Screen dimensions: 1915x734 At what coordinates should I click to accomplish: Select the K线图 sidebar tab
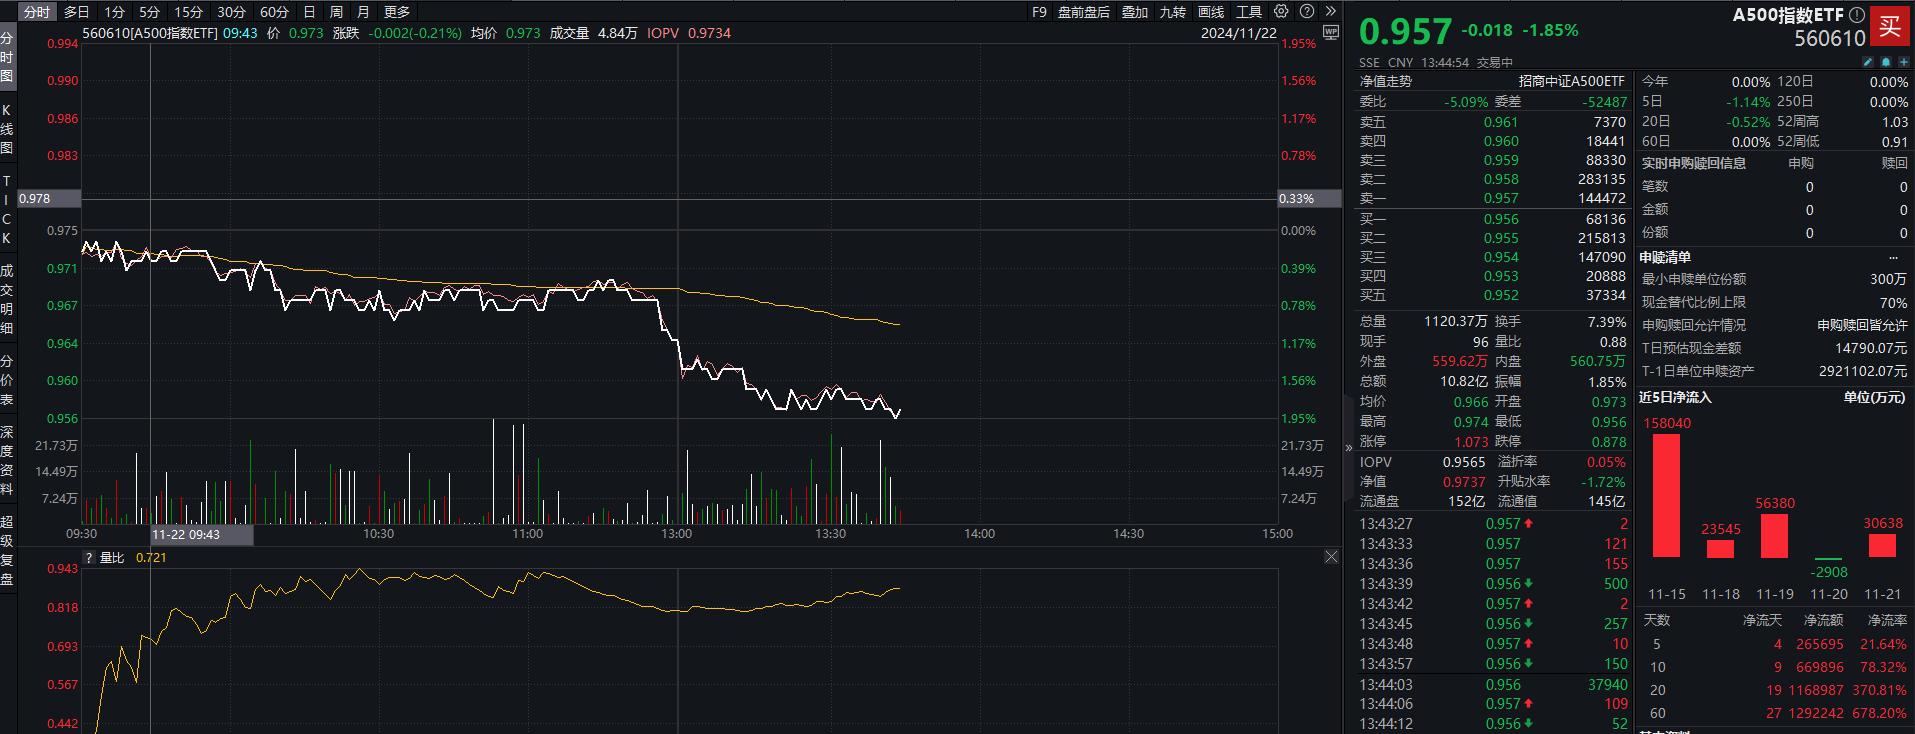(7, 128)
